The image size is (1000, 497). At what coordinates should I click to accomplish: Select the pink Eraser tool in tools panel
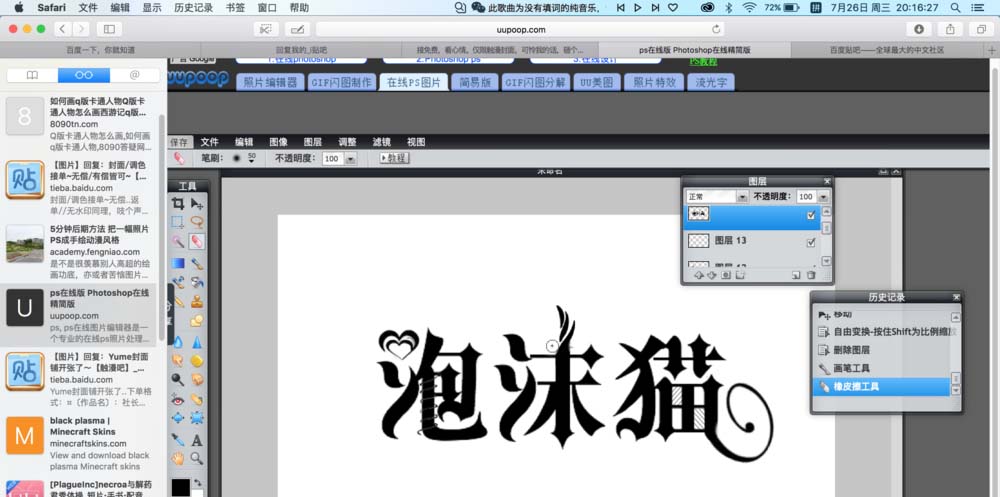197,242
